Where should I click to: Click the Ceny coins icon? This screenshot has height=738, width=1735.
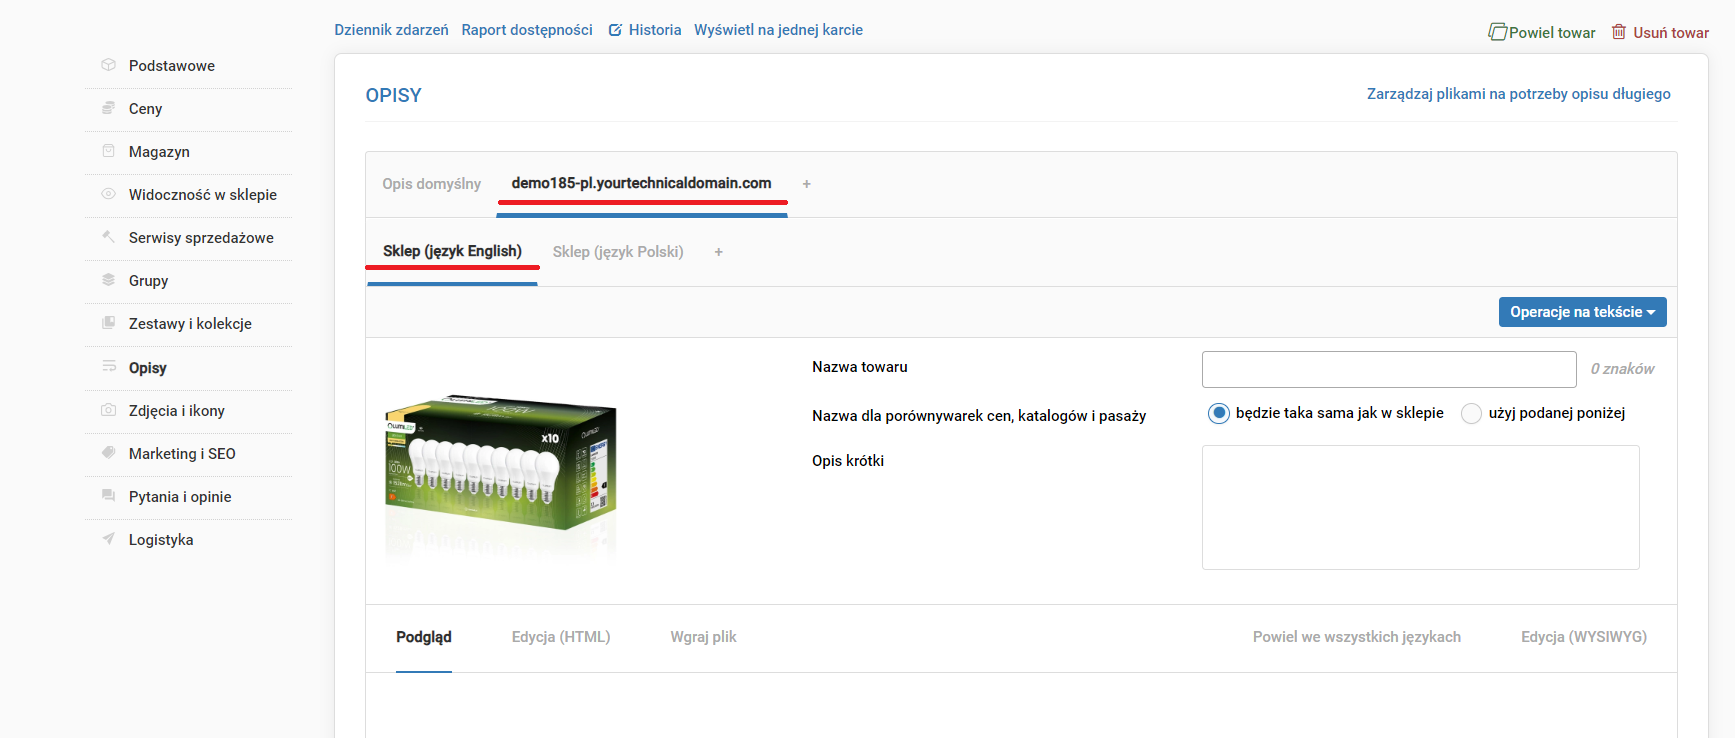click(x=108, y=108)
